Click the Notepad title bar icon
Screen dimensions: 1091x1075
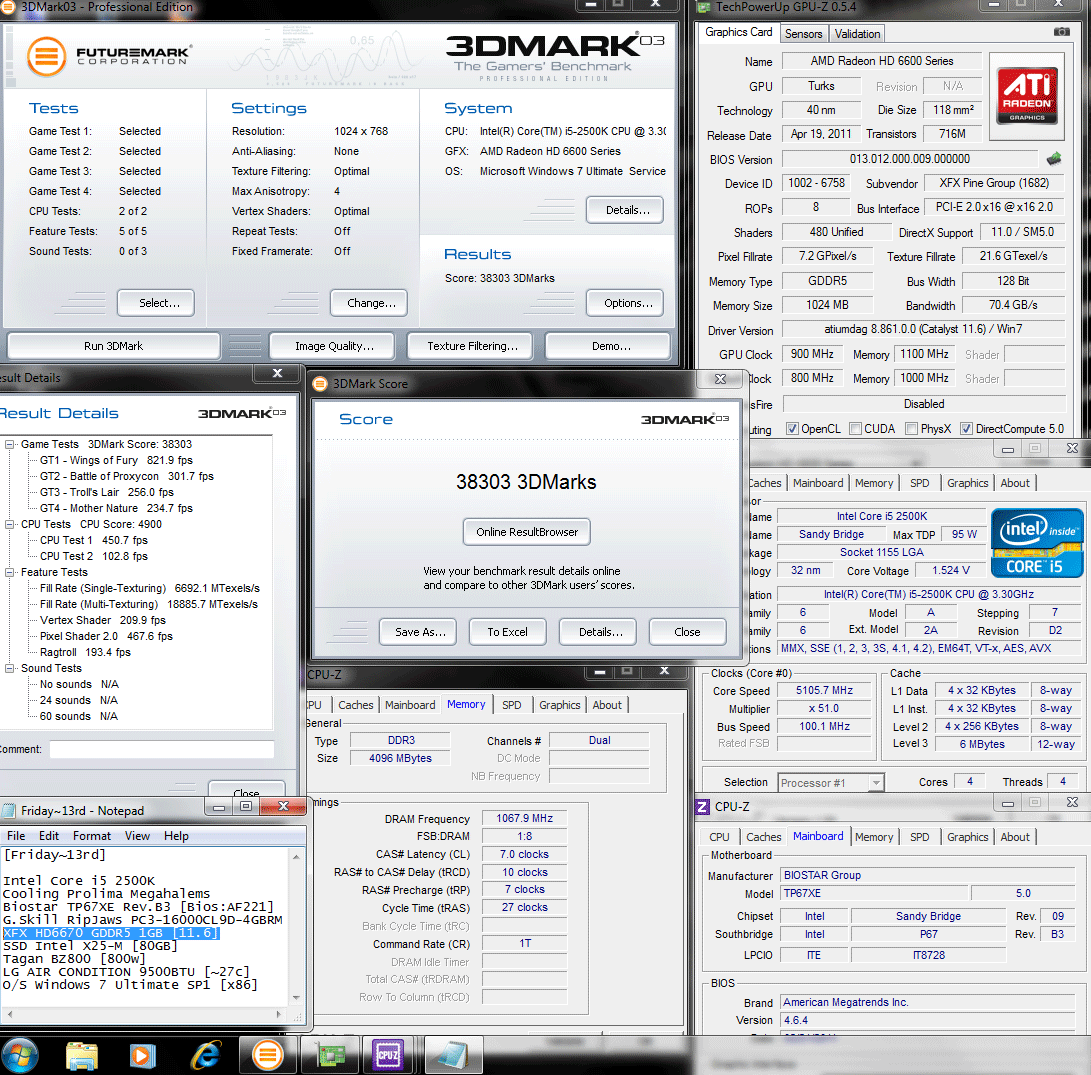pyautogui.click(x=9, y=811)
